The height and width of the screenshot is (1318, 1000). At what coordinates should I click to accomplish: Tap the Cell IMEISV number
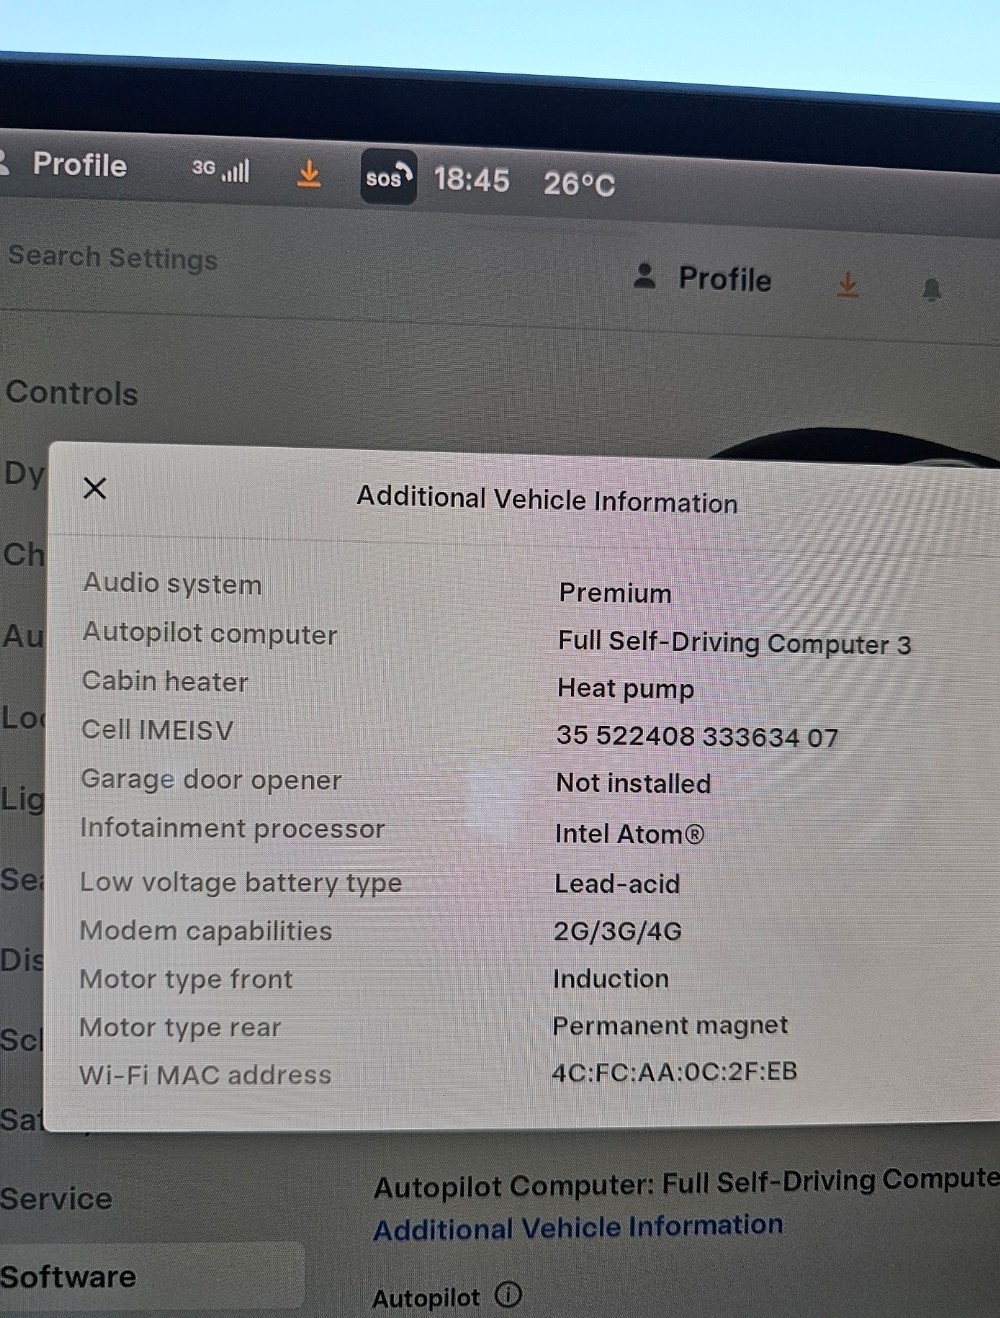coord(697,737)
